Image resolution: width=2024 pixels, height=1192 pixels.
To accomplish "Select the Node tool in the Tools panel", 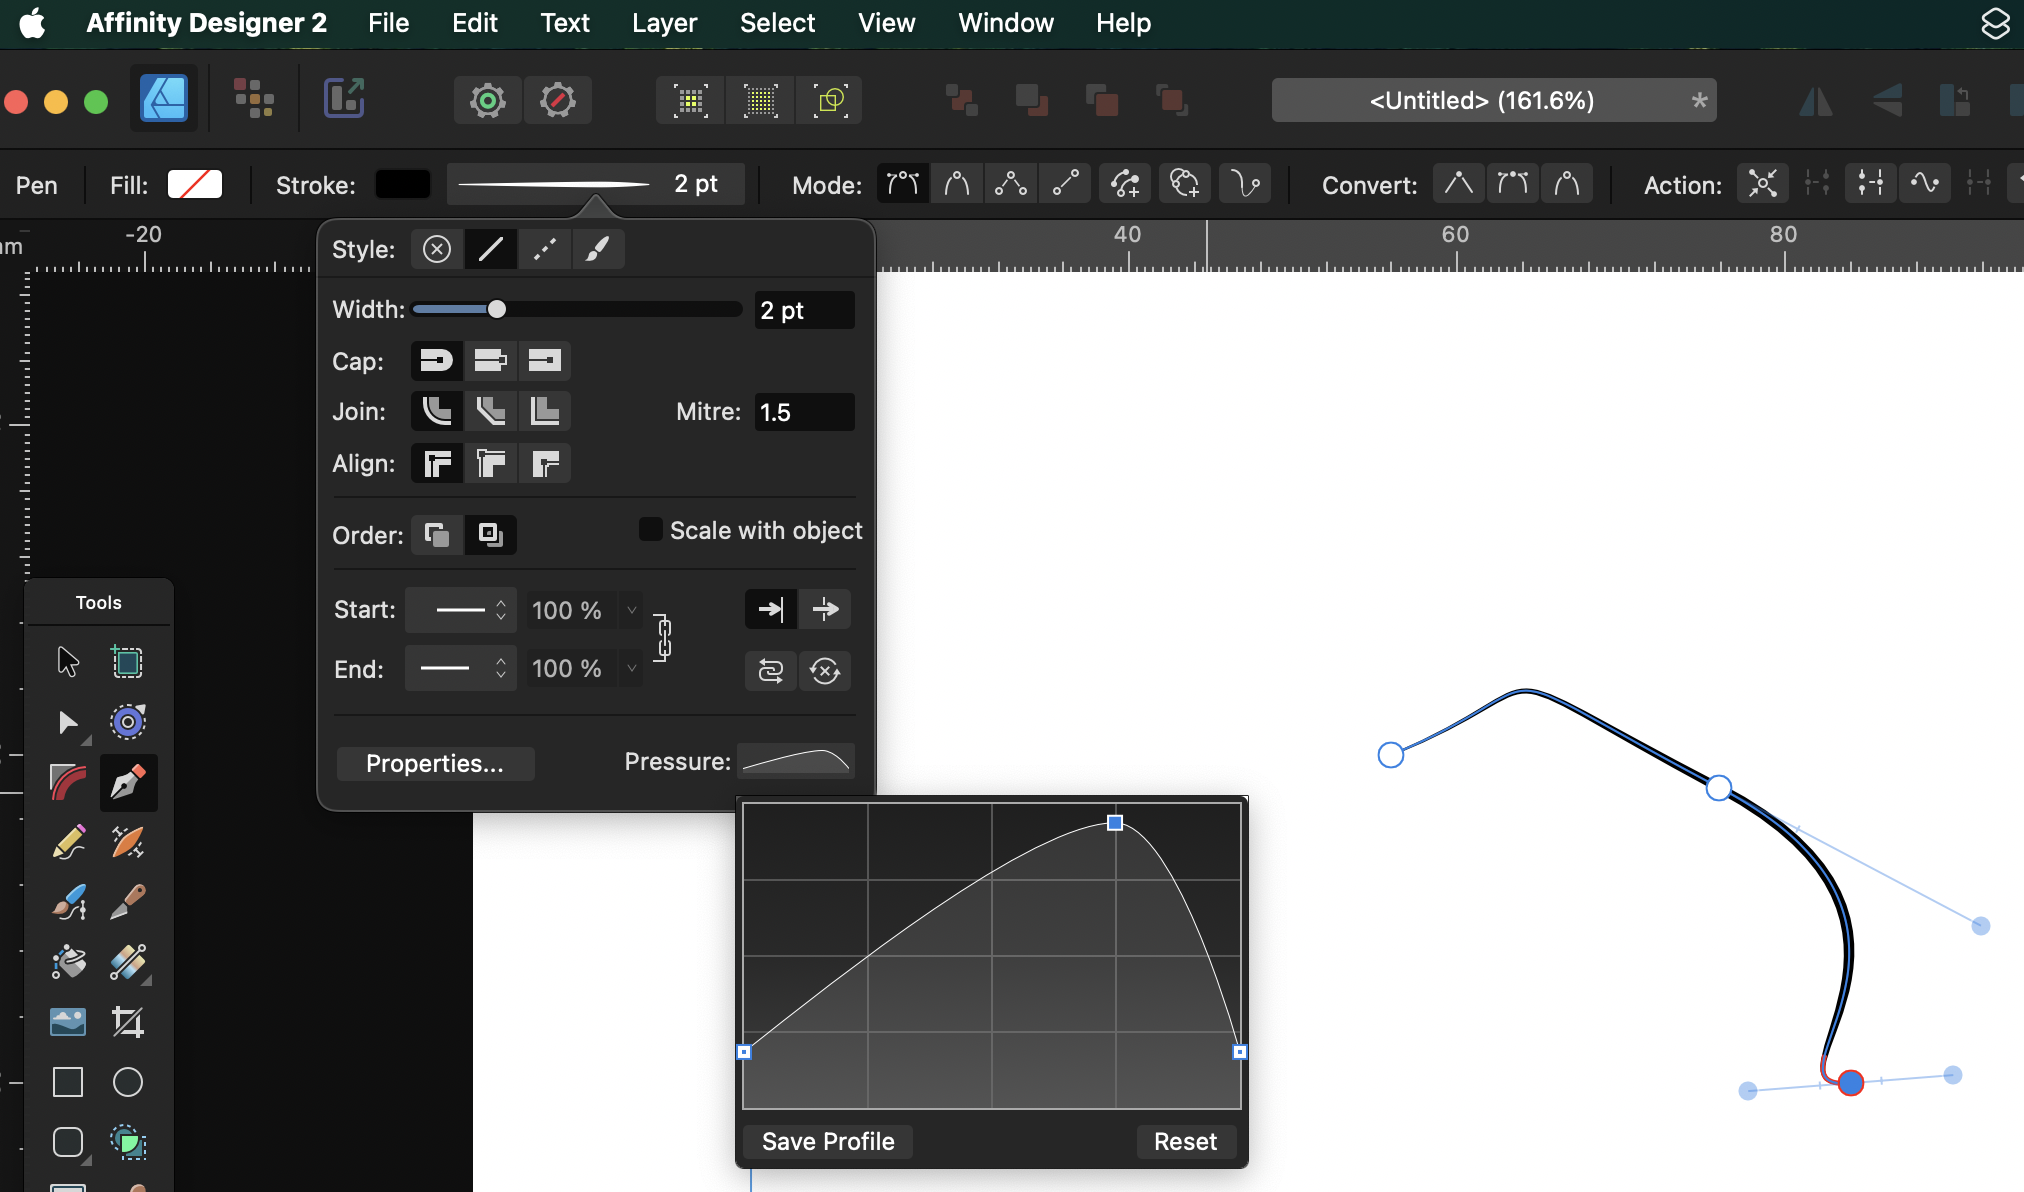I will [x=67, y=723].
